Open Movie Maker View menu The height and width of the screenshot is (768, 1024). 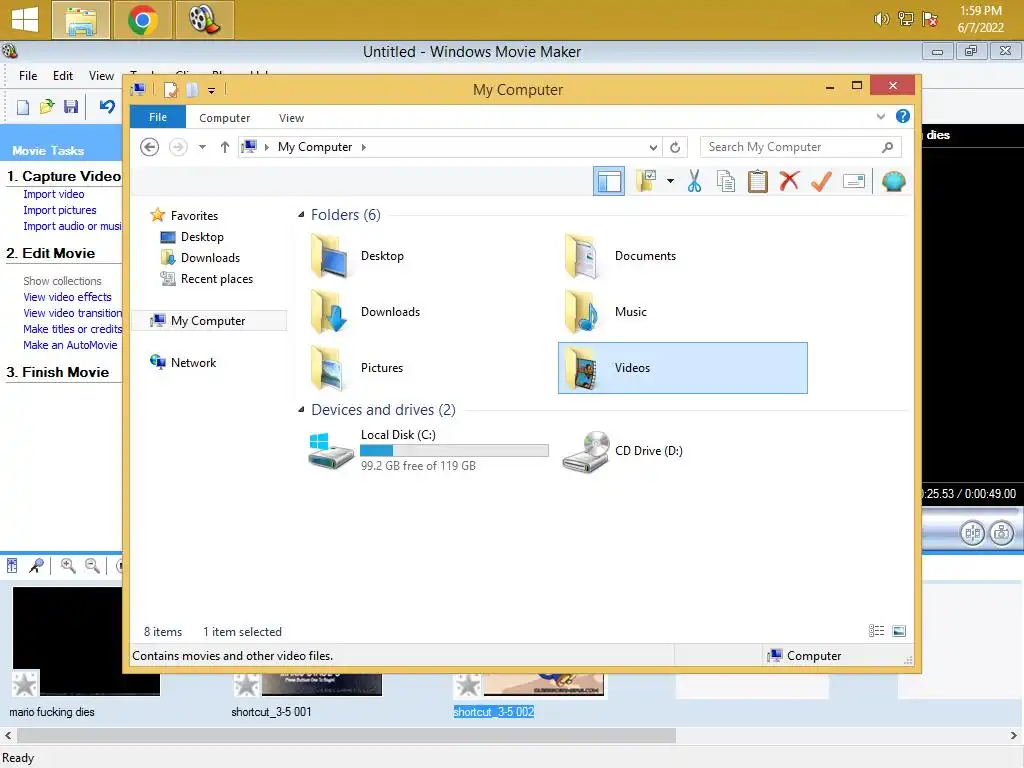coord(101,76)
